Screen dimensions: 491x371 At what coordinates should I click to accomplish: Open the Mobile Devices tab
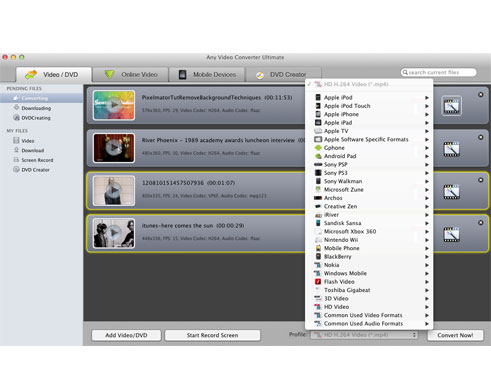(207, 75)
